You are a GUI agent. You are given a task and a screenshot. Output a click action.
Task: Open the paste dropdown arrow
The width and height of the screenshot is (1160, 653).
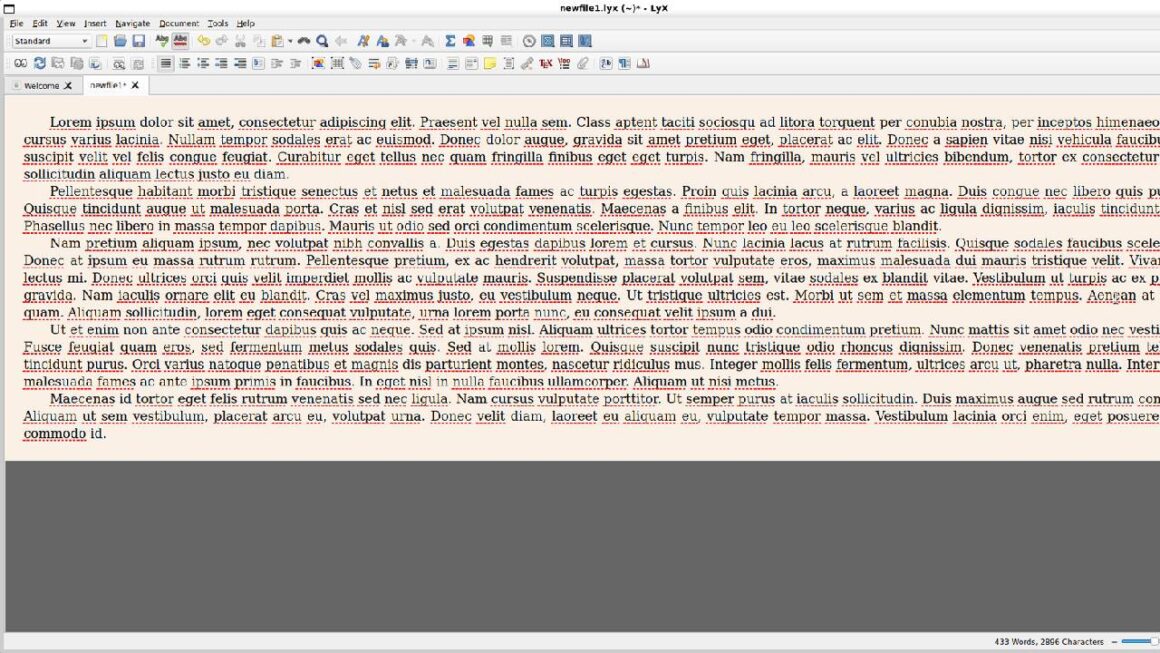(290, 41)
